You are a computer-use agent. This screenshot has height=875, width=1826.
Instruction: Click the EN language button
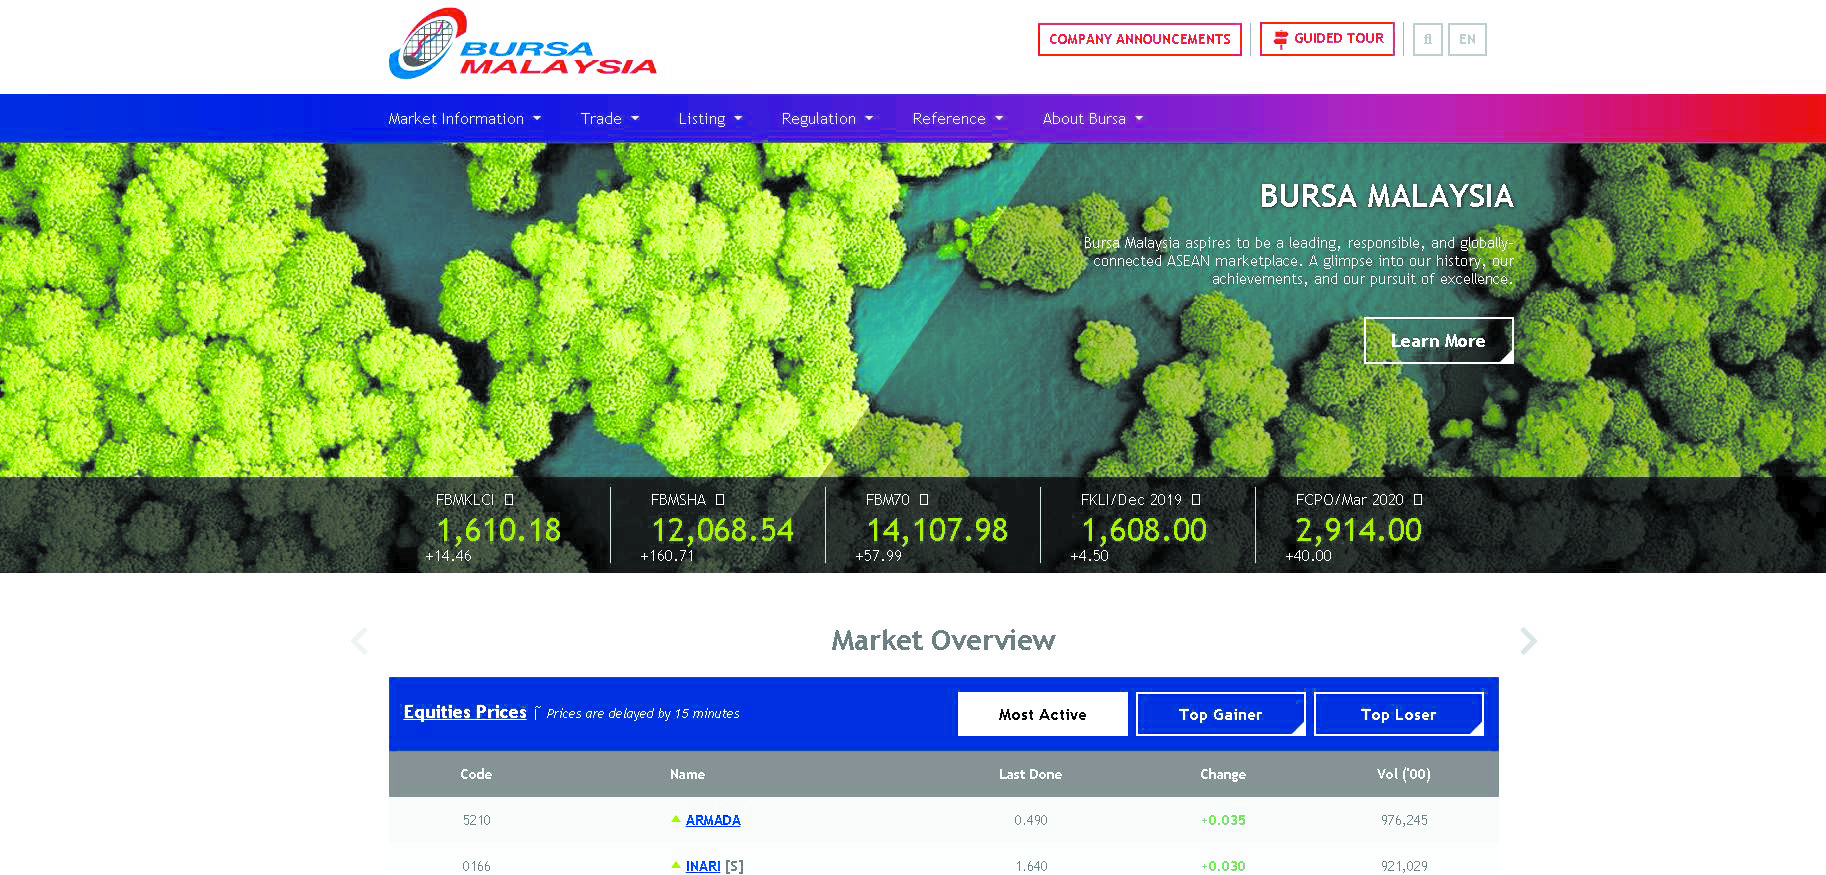[1467, 39]
